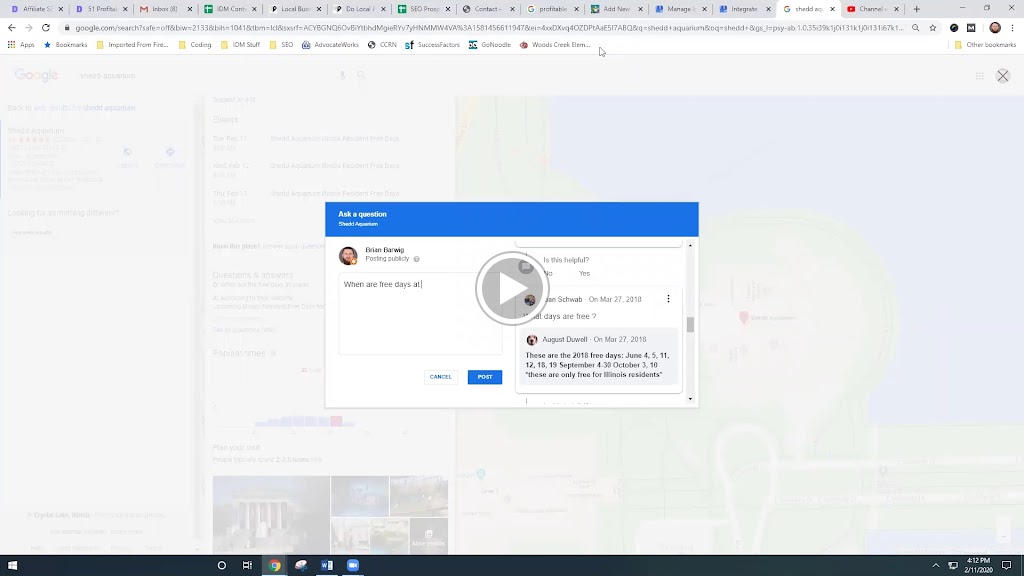The height and width of the screenshot is (576, 1024).
Task: Close the Google overlay with the X
Action: click(x=1003, y=76)
